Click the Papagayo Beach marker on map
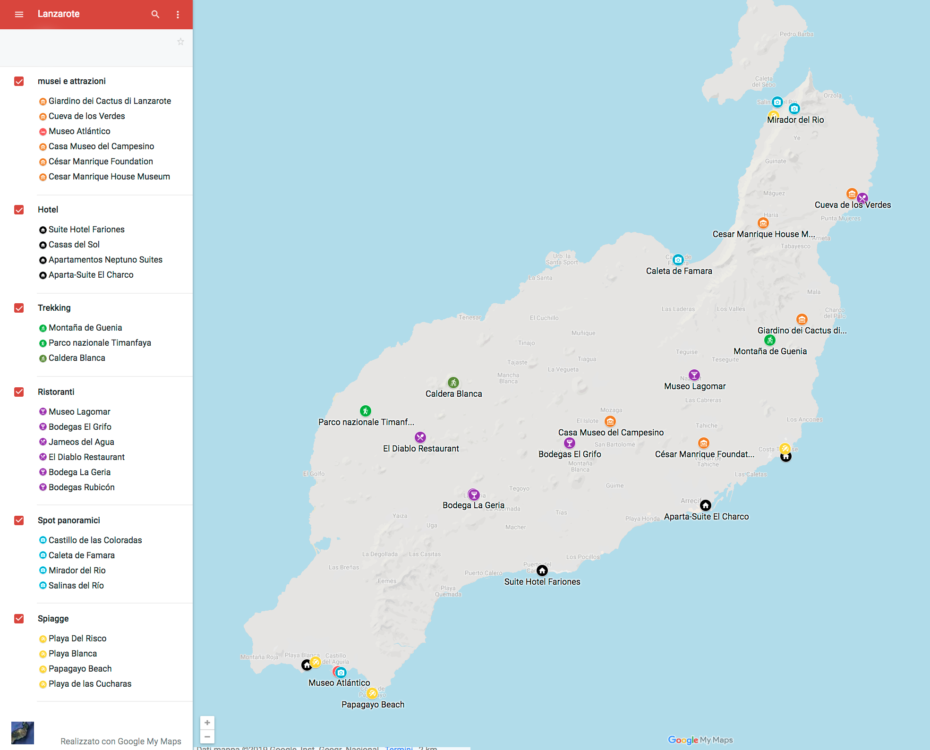The width and height of the screenshot is (930, 750). pos(372,693)
